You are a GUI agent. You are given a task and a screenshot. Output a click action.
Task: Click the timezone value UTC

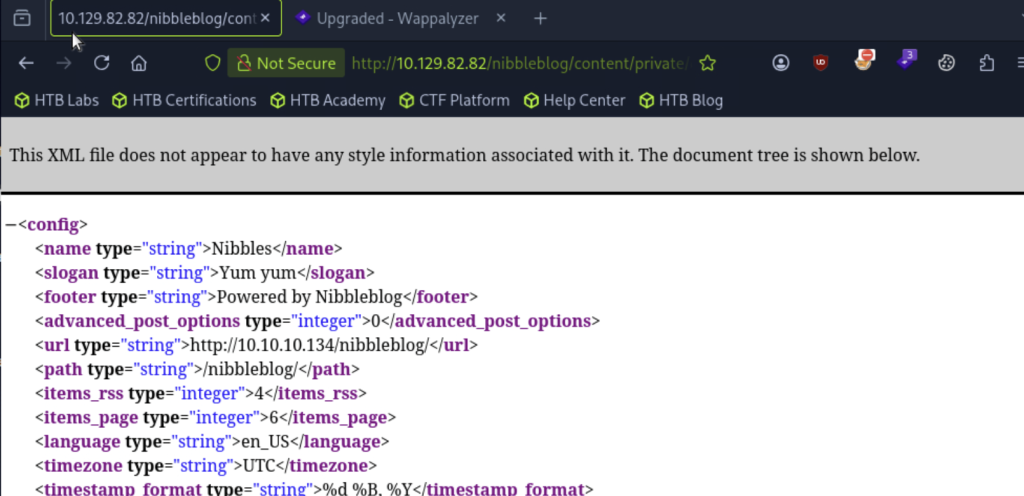click(x=259, y=466)
